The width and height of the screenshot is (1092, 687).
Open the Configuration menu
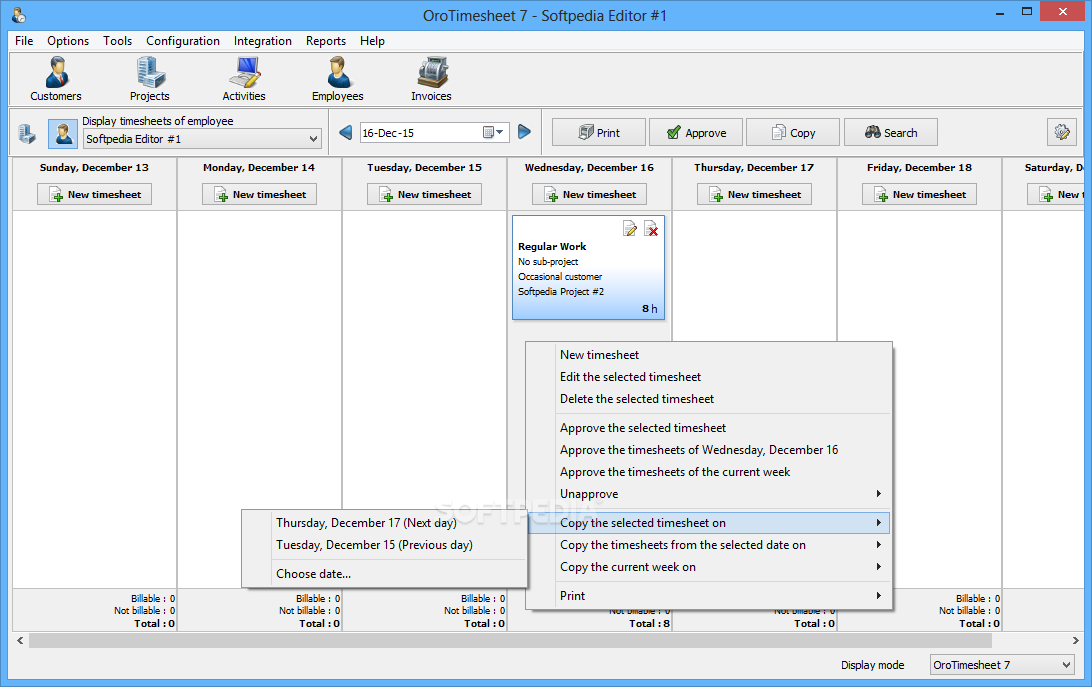182,41
